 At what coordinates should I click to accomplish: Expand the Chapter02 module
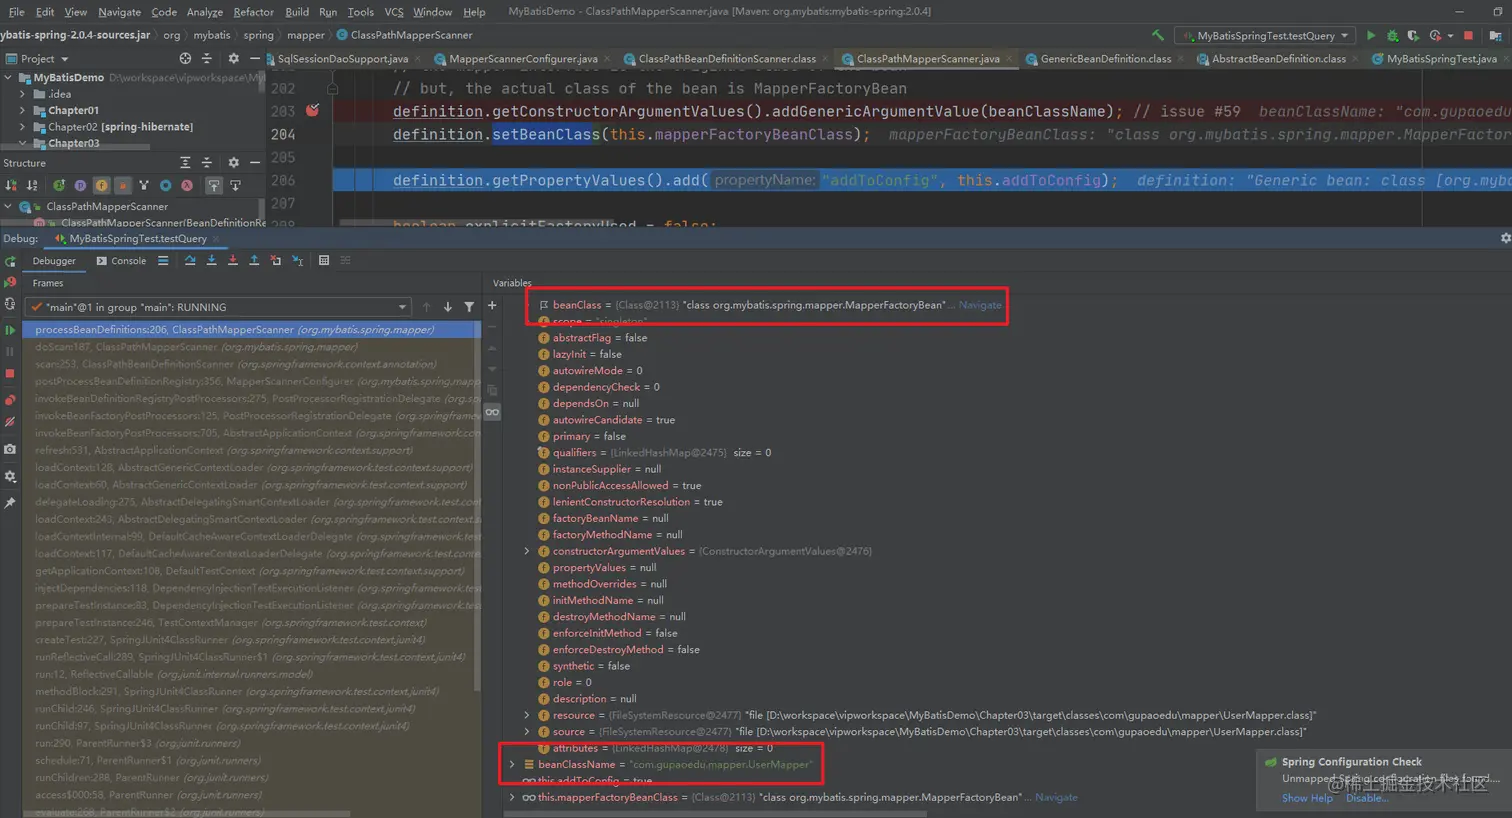tap(23, 127)
